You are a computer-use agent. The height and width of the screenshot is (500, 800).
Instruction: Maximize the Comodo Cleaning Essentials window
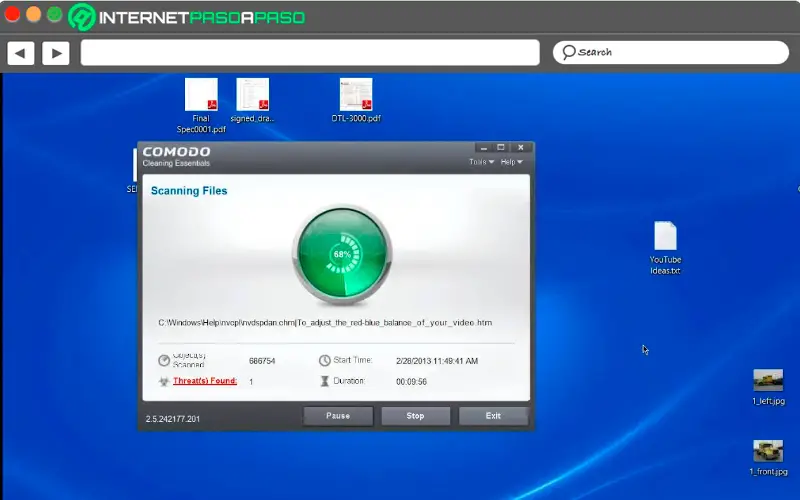coord(501,147)
